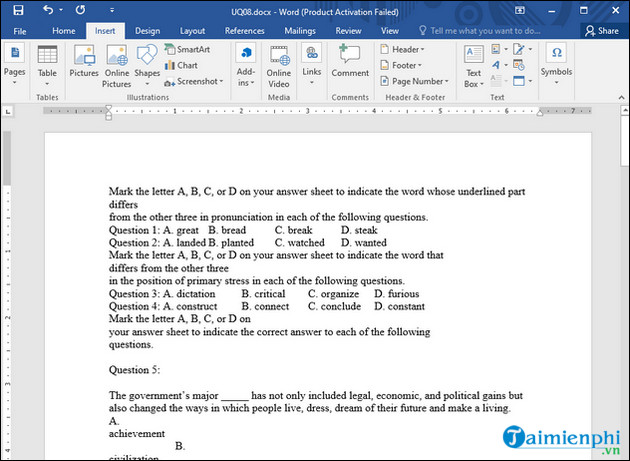Collapse the ribbon with the arrow
The height and width of the screenshot is (461, 630).
point(621,97)
